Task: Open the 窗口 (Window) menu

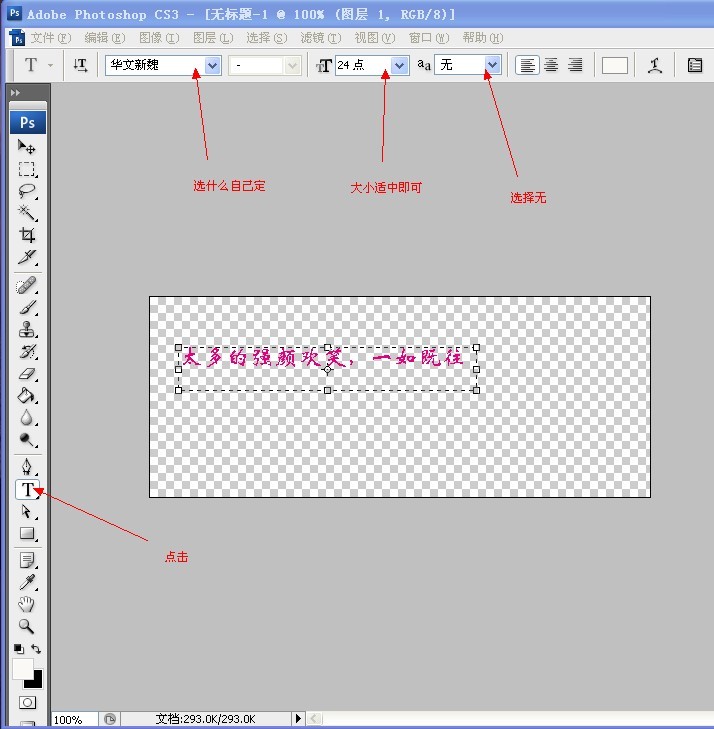Action: 429,38
